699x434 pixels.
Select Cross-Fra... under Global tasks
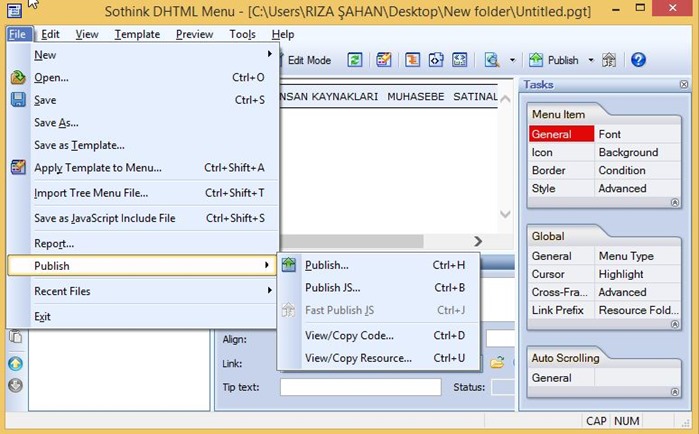click(561, 292)
